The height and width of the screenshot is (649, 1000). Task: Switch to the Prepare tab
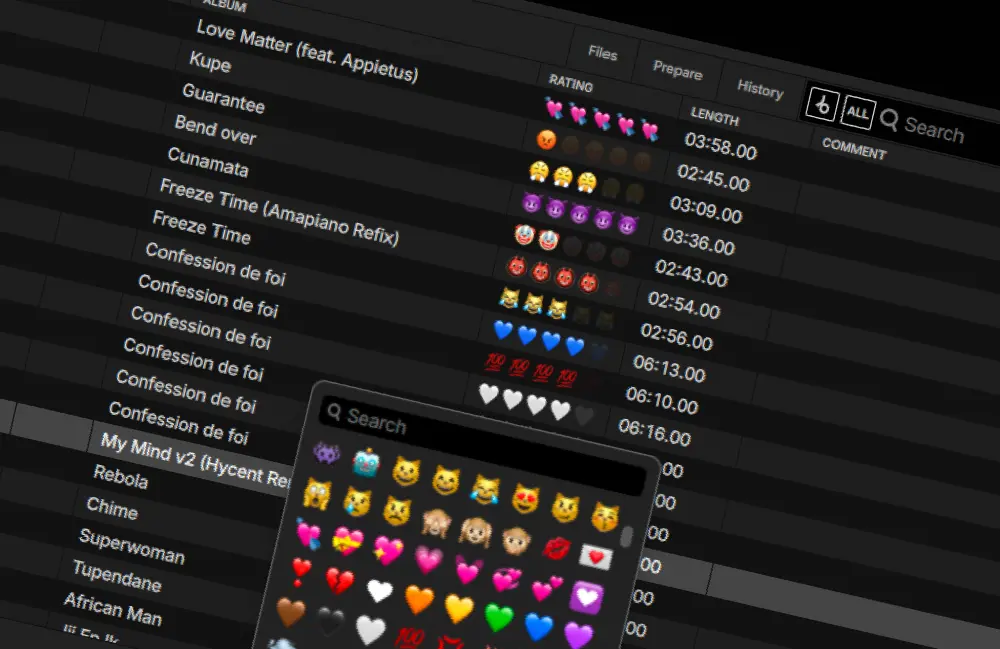[x=677, y=71]
